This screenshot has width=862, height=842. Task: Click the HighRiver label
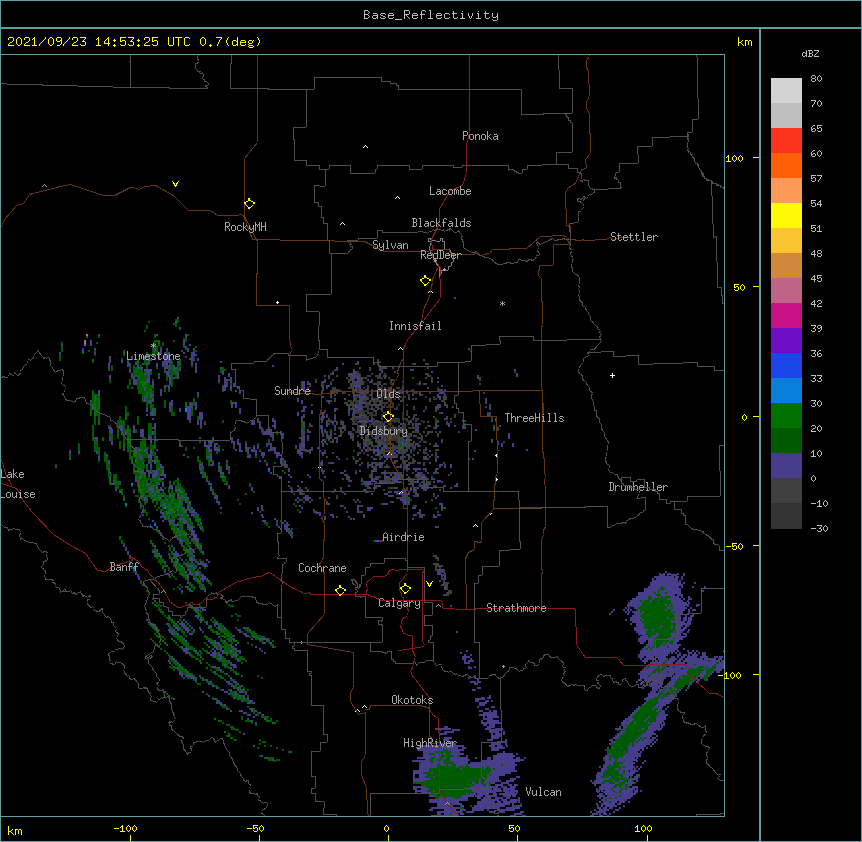click(x=430, y=743)
